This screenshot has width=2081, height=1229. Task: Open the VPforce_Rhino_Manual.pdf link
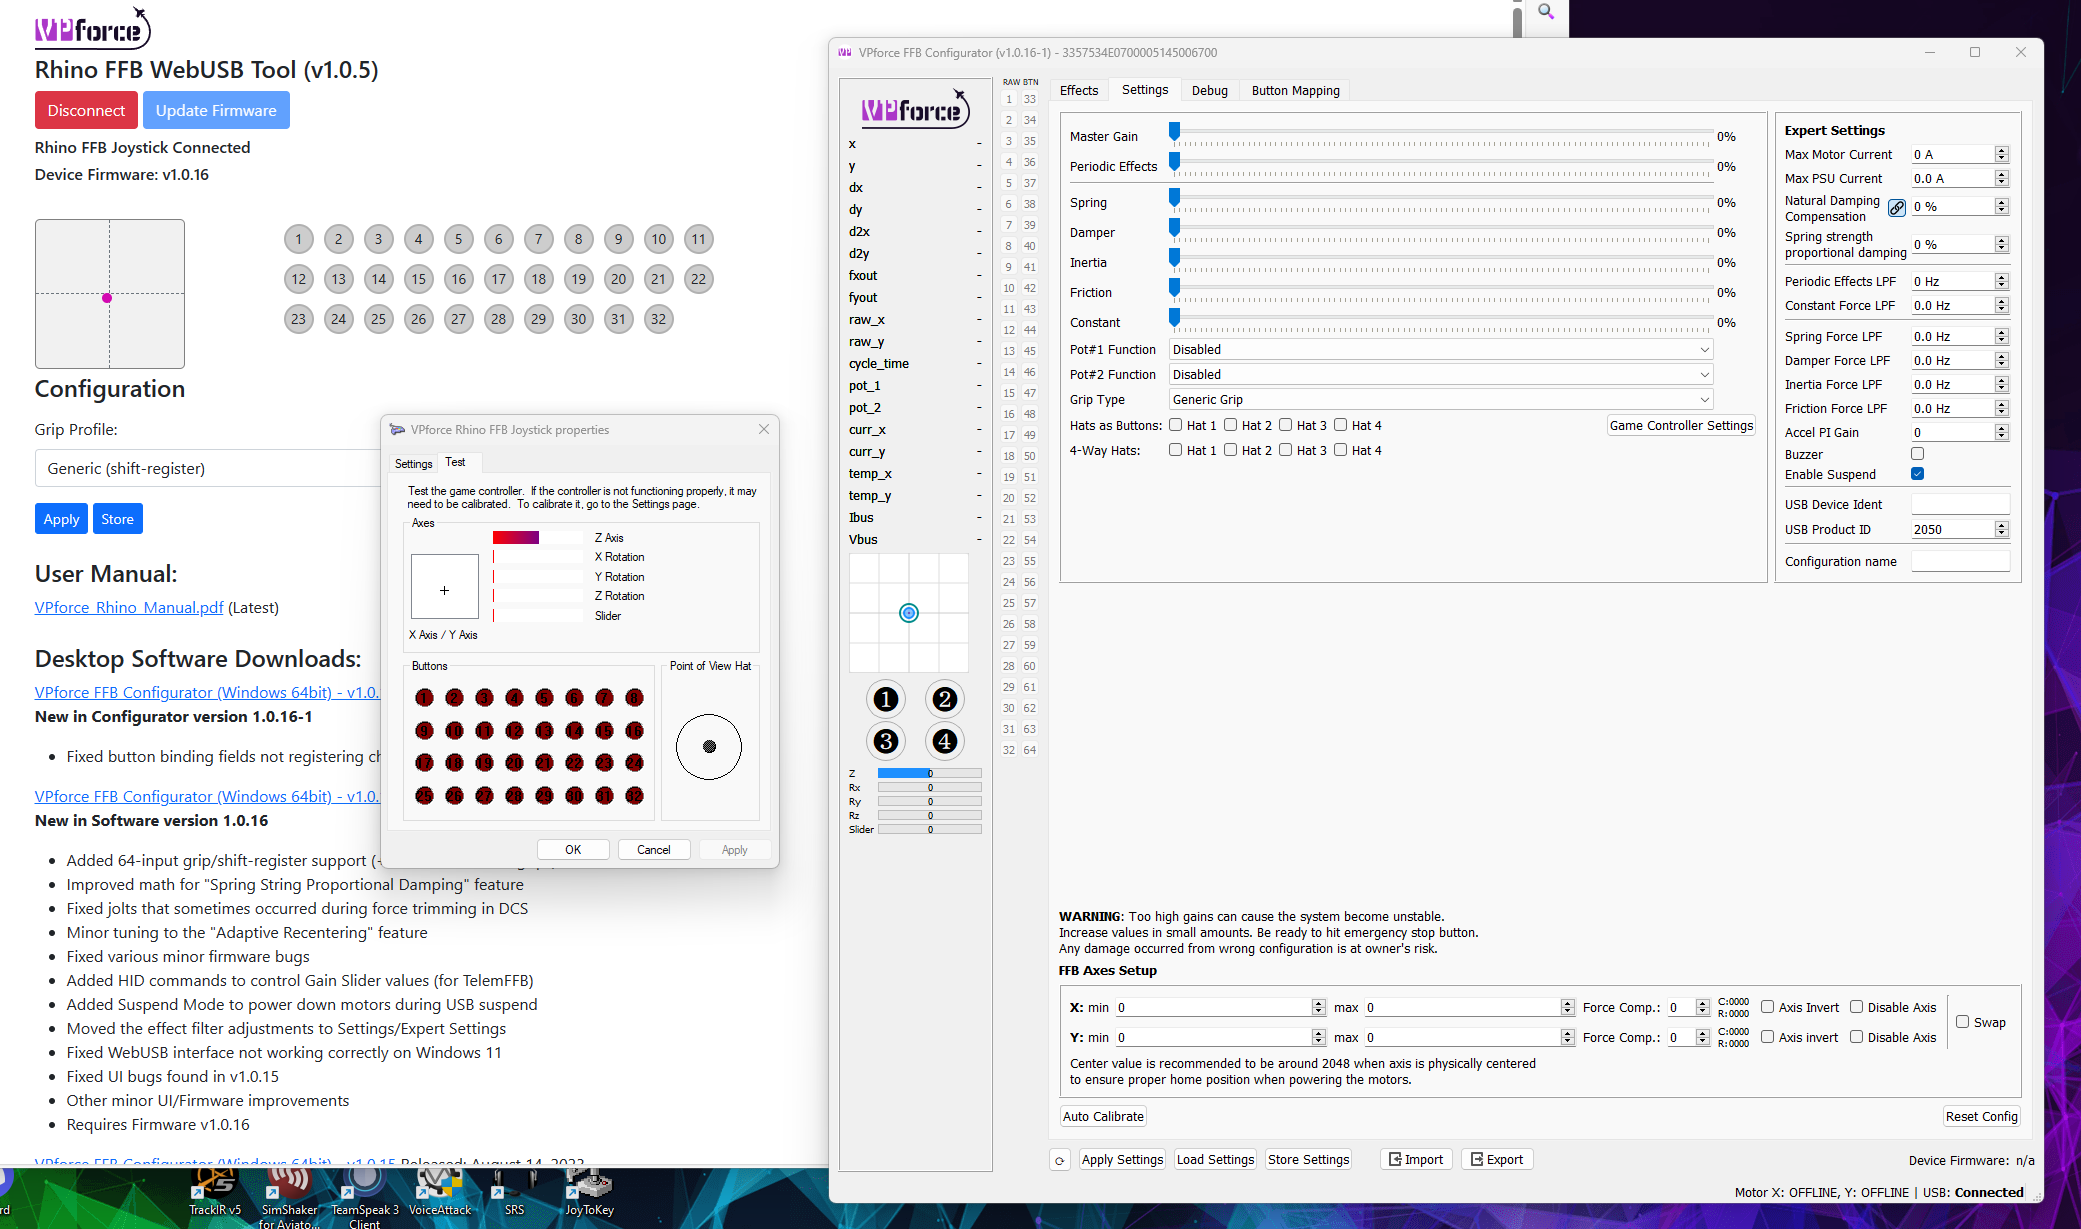129,607
